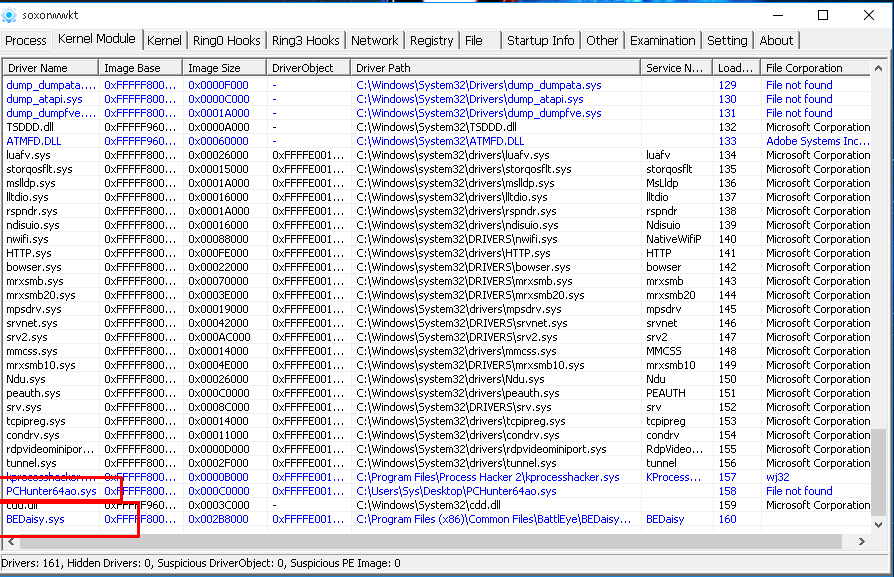Open the Network tab
894x577 pixels.
pos(375,40)
